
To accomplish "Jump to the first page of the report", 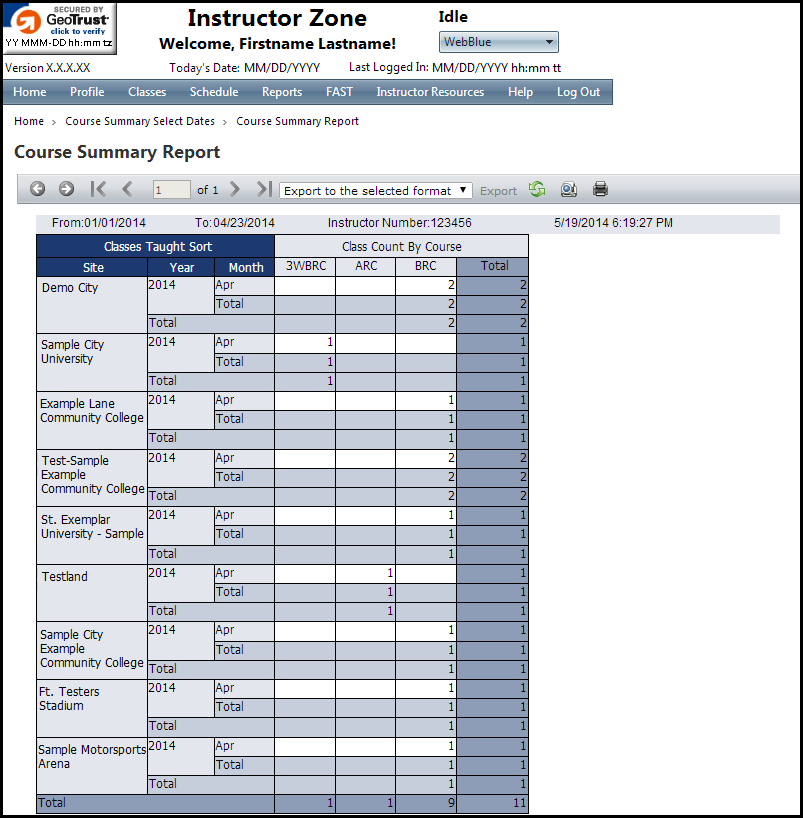I will click(x=97, y=189).
